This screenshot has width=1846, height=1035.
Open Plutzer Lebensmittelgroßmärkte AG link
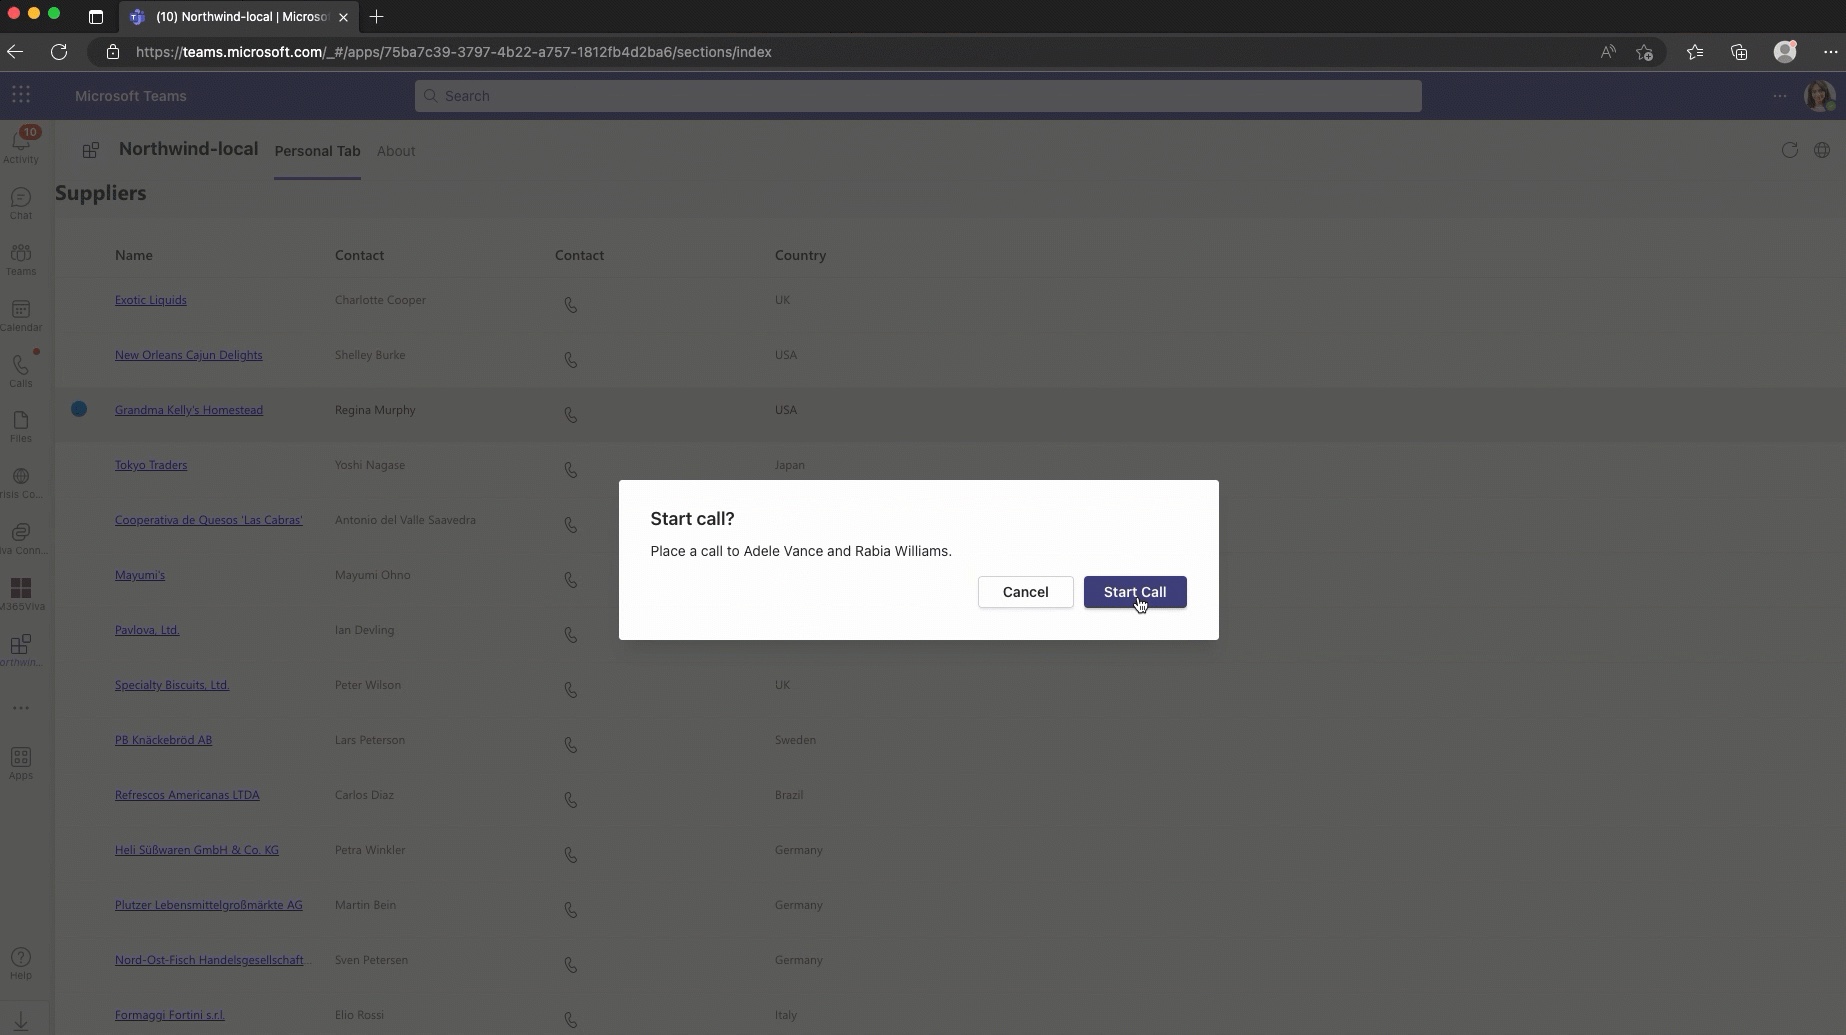click(x=208, y=905)
